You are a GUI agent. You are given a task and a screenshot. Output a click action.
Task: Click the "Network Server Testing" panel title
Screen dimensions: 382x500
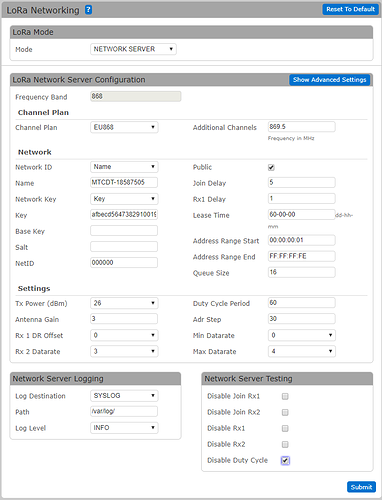[248, 379]
